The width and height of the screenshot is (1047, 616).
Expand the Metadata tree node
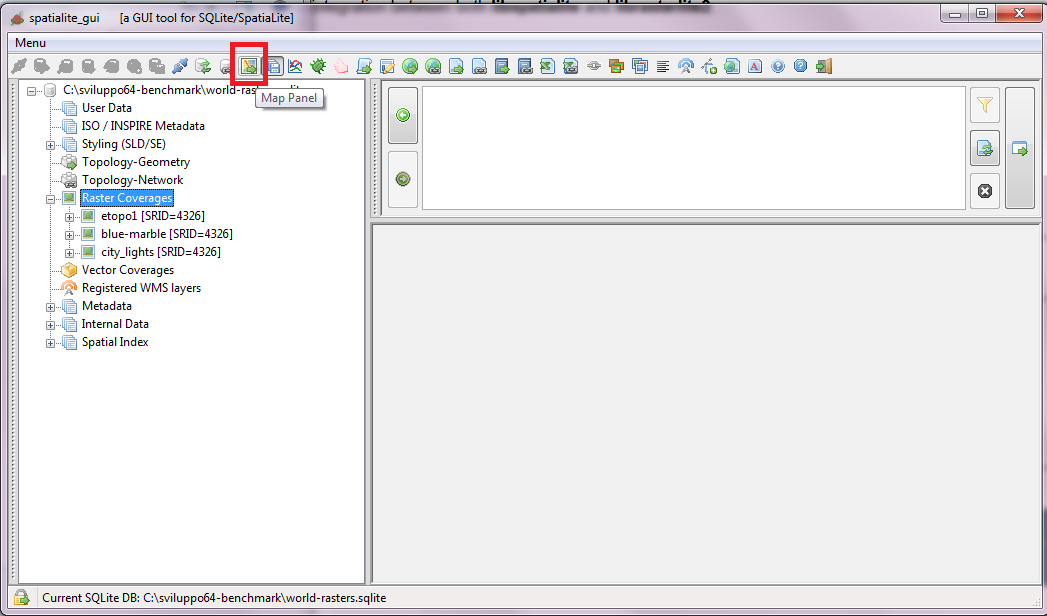click(x=50, y=307)
